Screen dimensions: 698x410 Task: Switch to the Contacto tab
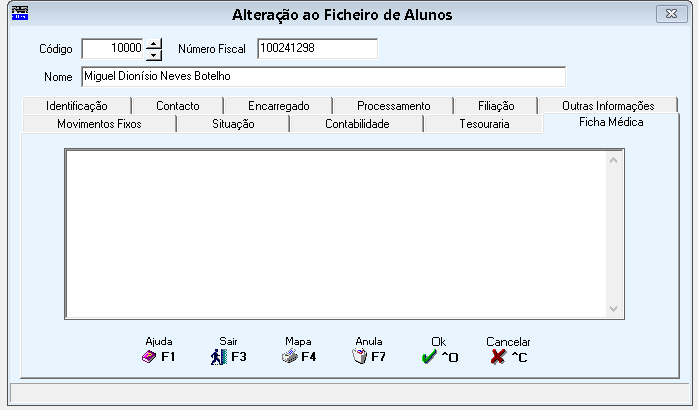coord(178,106)
